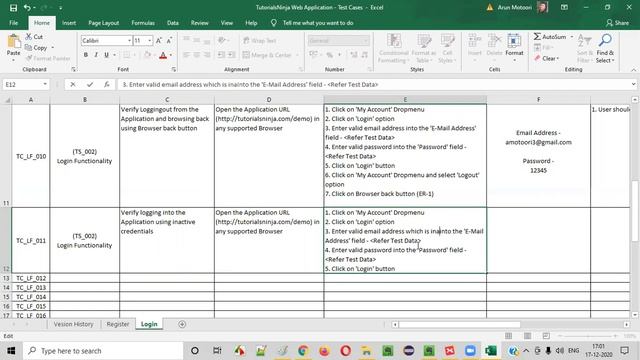Open Clipboard pane dialog launcher

pos(73,69)
